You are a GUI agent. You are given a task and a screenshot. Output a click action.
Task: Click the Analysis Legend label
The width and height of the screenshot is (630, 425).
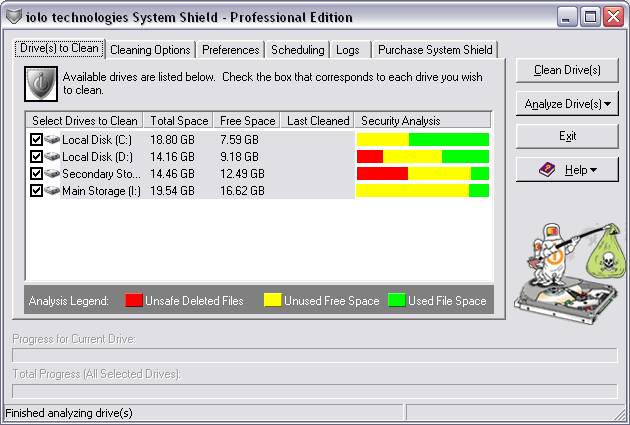69,301
